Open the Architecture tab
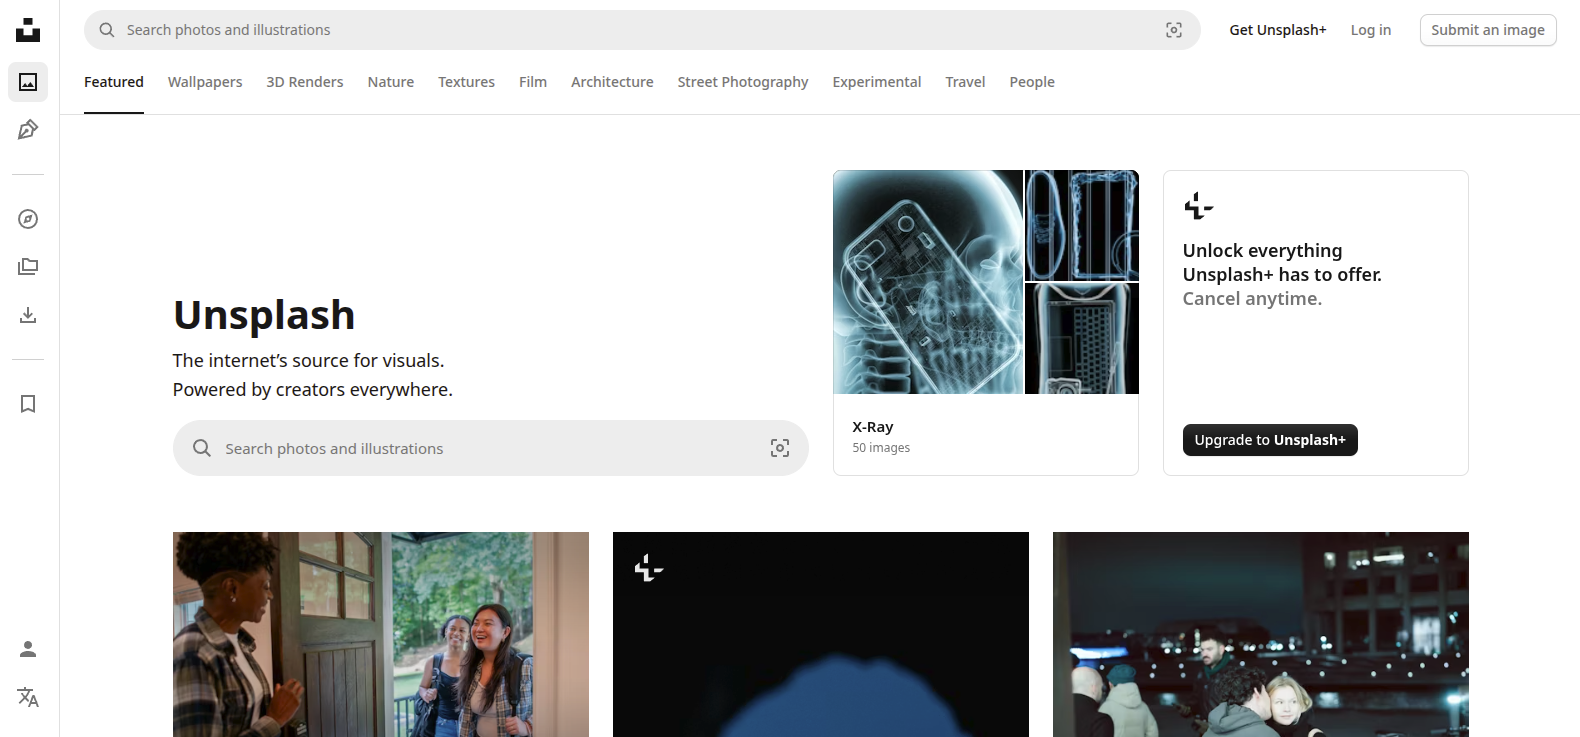Screen dimensions: 1580x737 pyautogui.click(x=612, y=82)
